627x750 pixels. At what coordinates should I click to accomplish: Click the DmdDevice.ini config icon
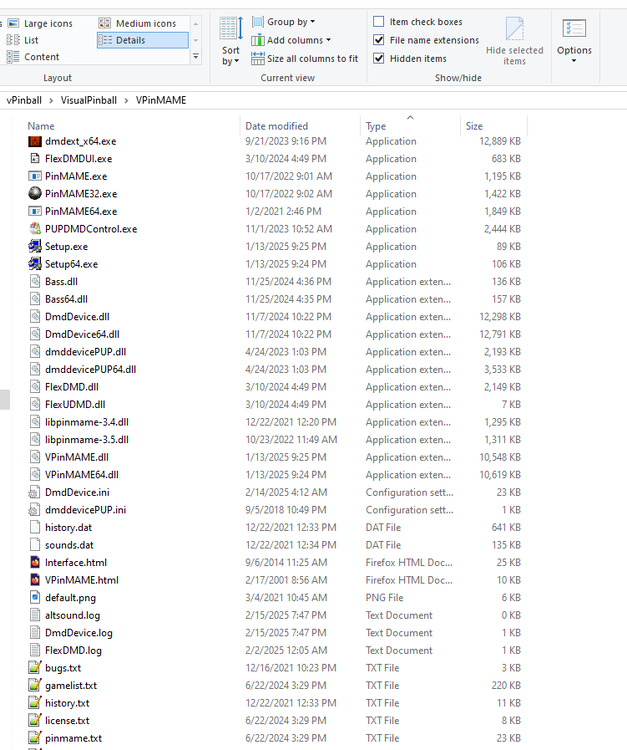point(35,493)
